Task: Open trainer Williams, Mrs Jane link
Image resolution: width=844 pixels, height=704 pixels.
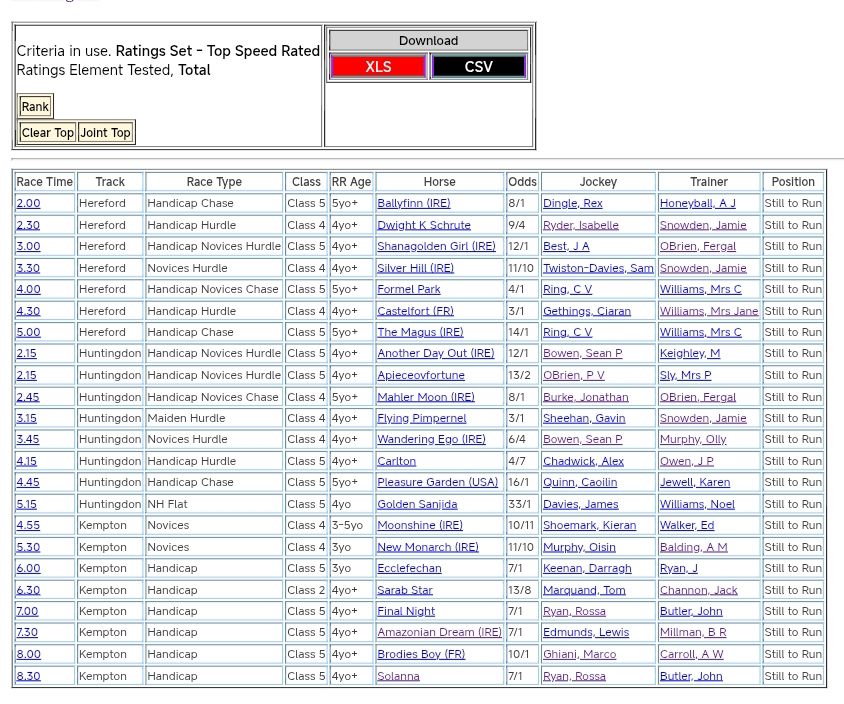Action: click(708, 311)
